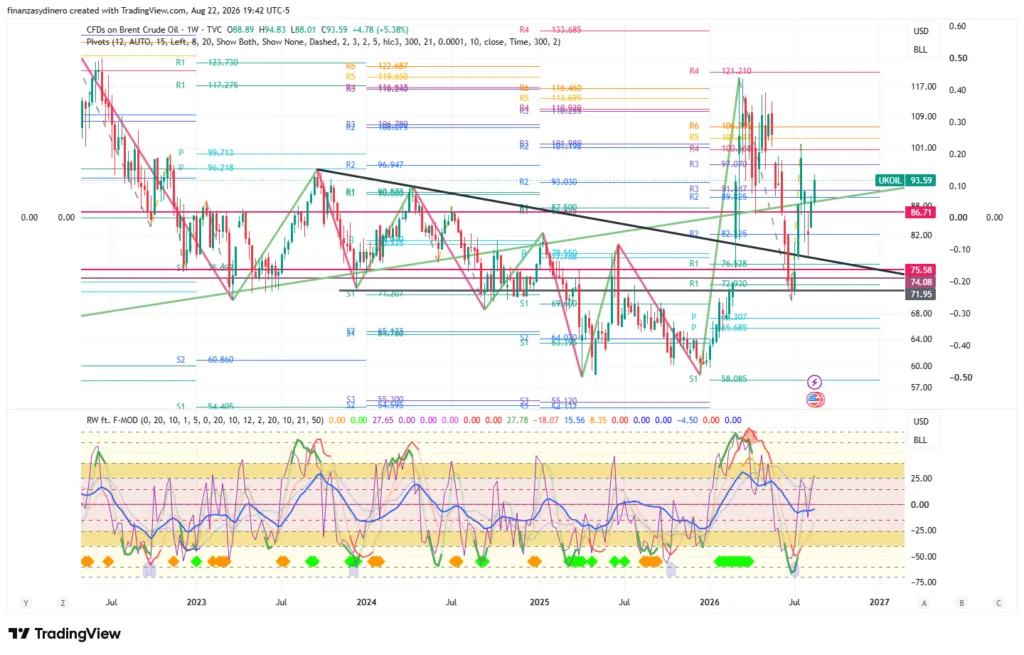Click 2026 on the time axis
The width and height of the screenshot is (1024, 655).
pos(709,602)
